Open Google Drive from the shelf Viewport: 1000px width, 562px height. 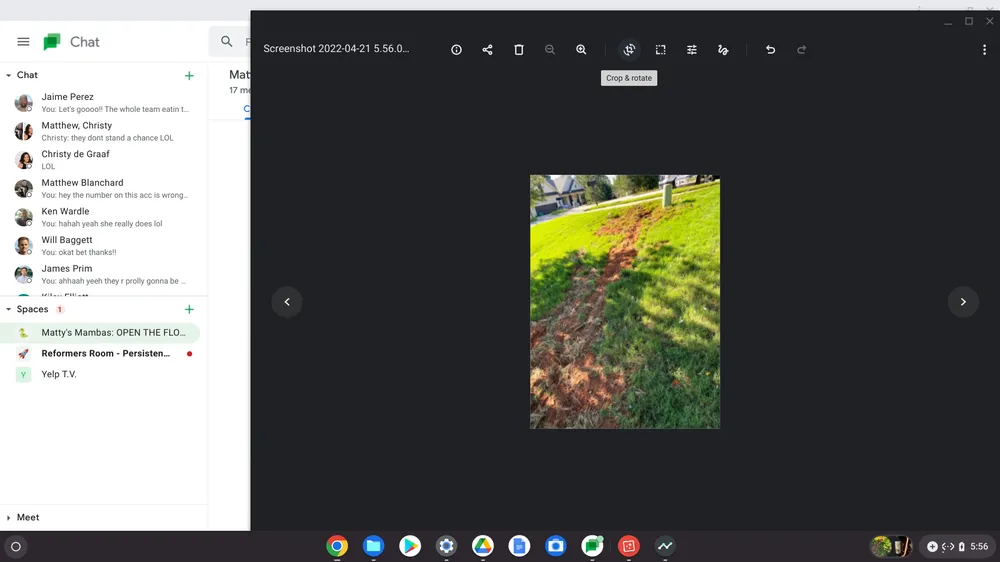(483, 546)
